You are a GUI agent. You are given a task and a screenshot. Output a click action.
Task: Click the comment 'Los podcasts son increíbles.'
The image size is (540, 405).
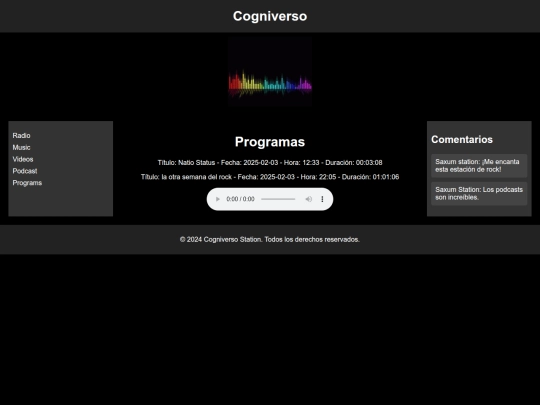tap(479, 194)
